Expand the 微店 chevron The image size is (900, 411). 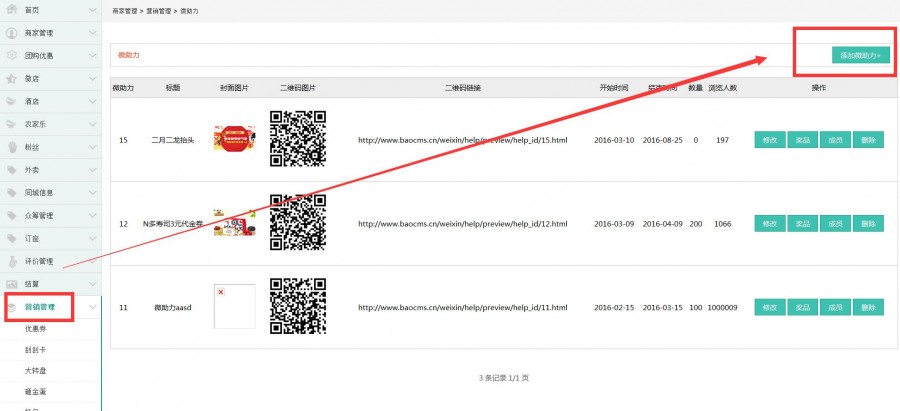[x=93, y=79]
